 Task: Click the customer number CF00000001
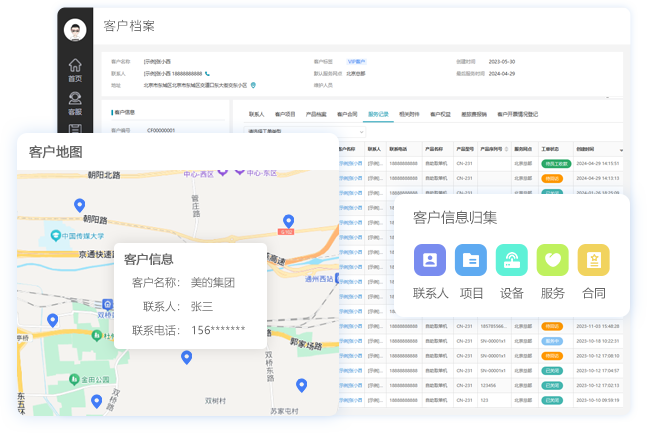tap(161, 130)
